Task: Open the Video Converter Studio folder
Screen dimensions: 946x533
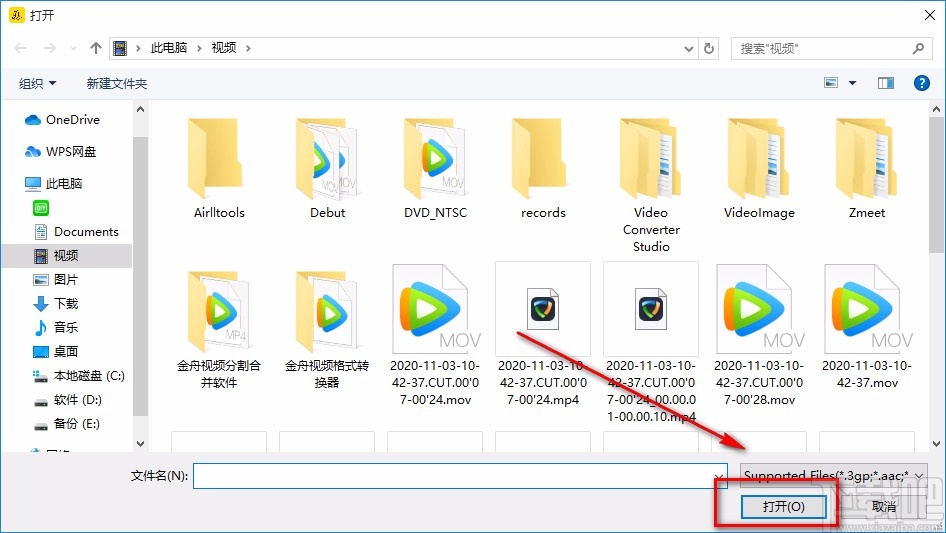Action: pyautogui.click(x=651, y=185)
